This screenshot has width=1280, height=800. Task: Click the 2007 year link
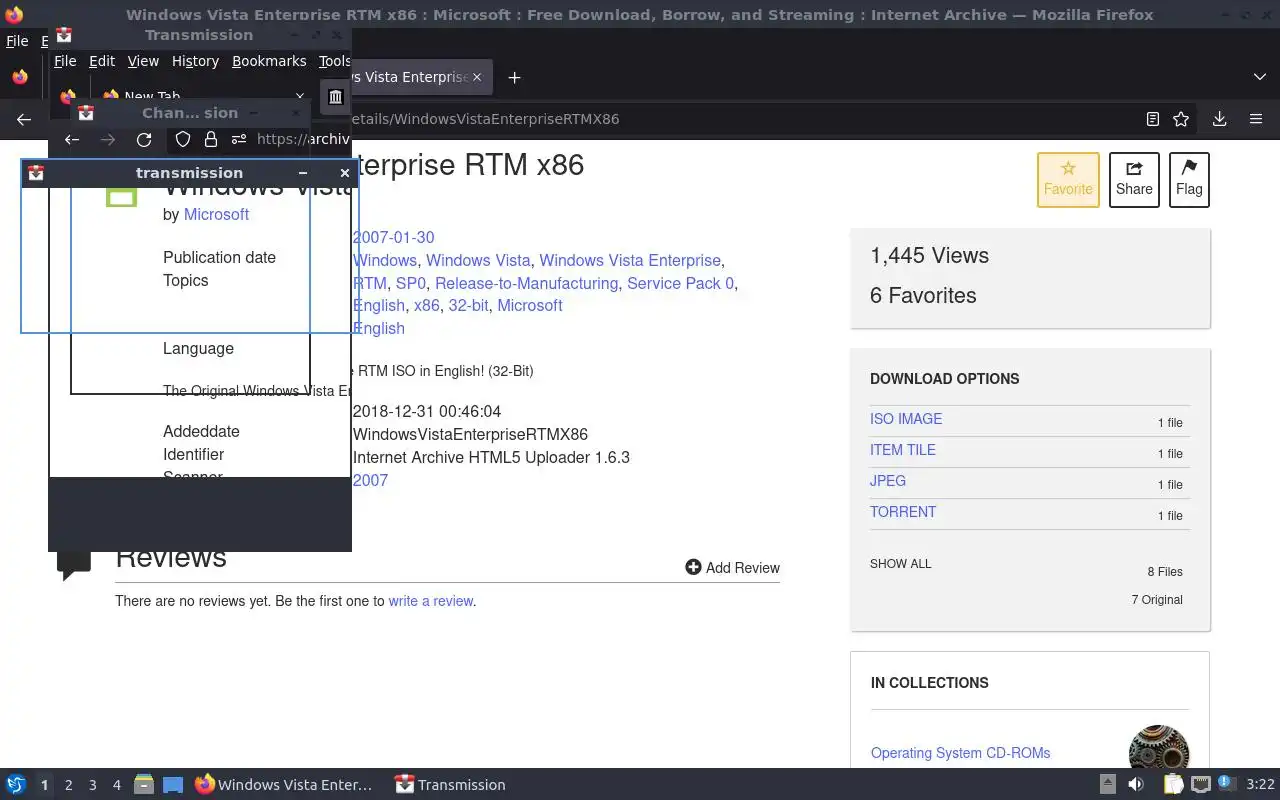370,480
